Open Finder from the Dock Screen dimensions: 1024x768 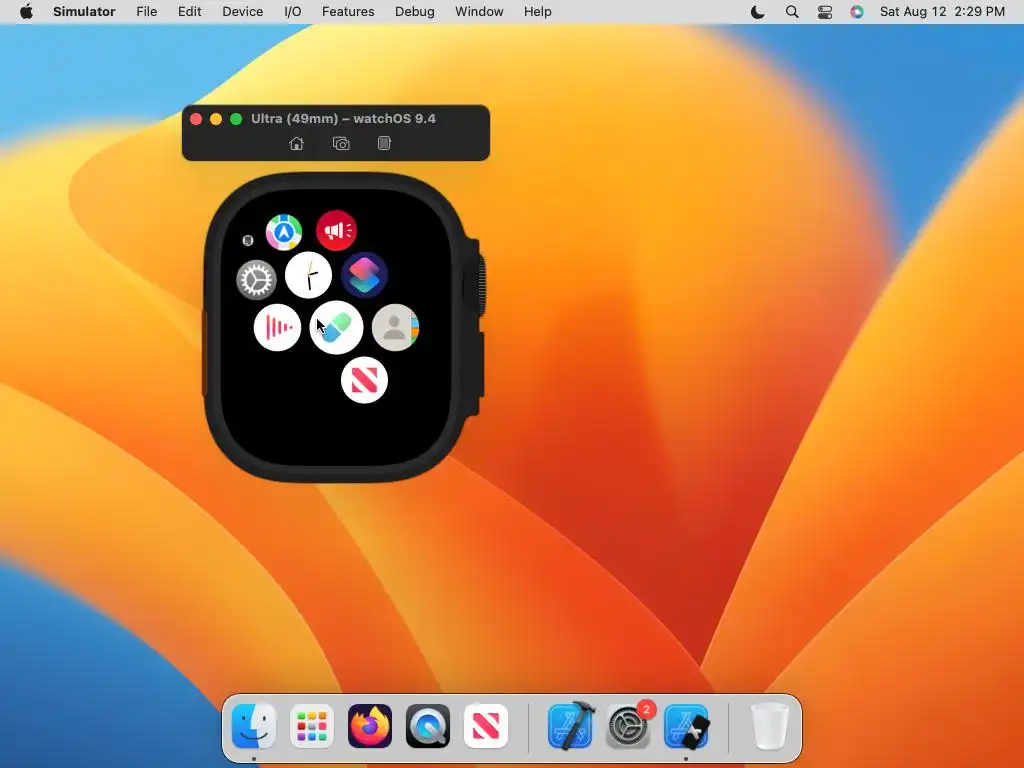(254, 726)
